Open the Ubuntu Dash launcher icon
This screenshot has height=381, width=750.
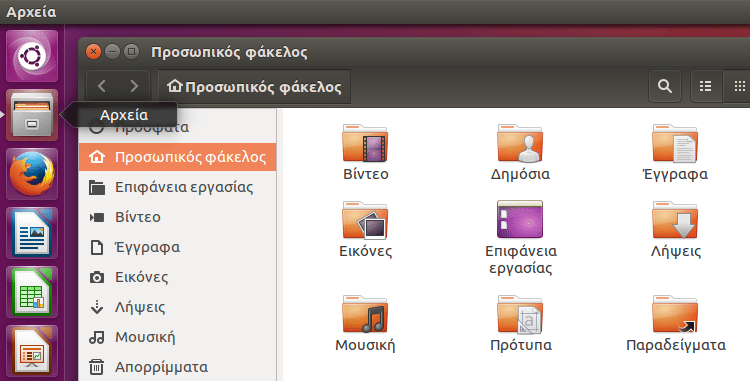coord(32,56)
